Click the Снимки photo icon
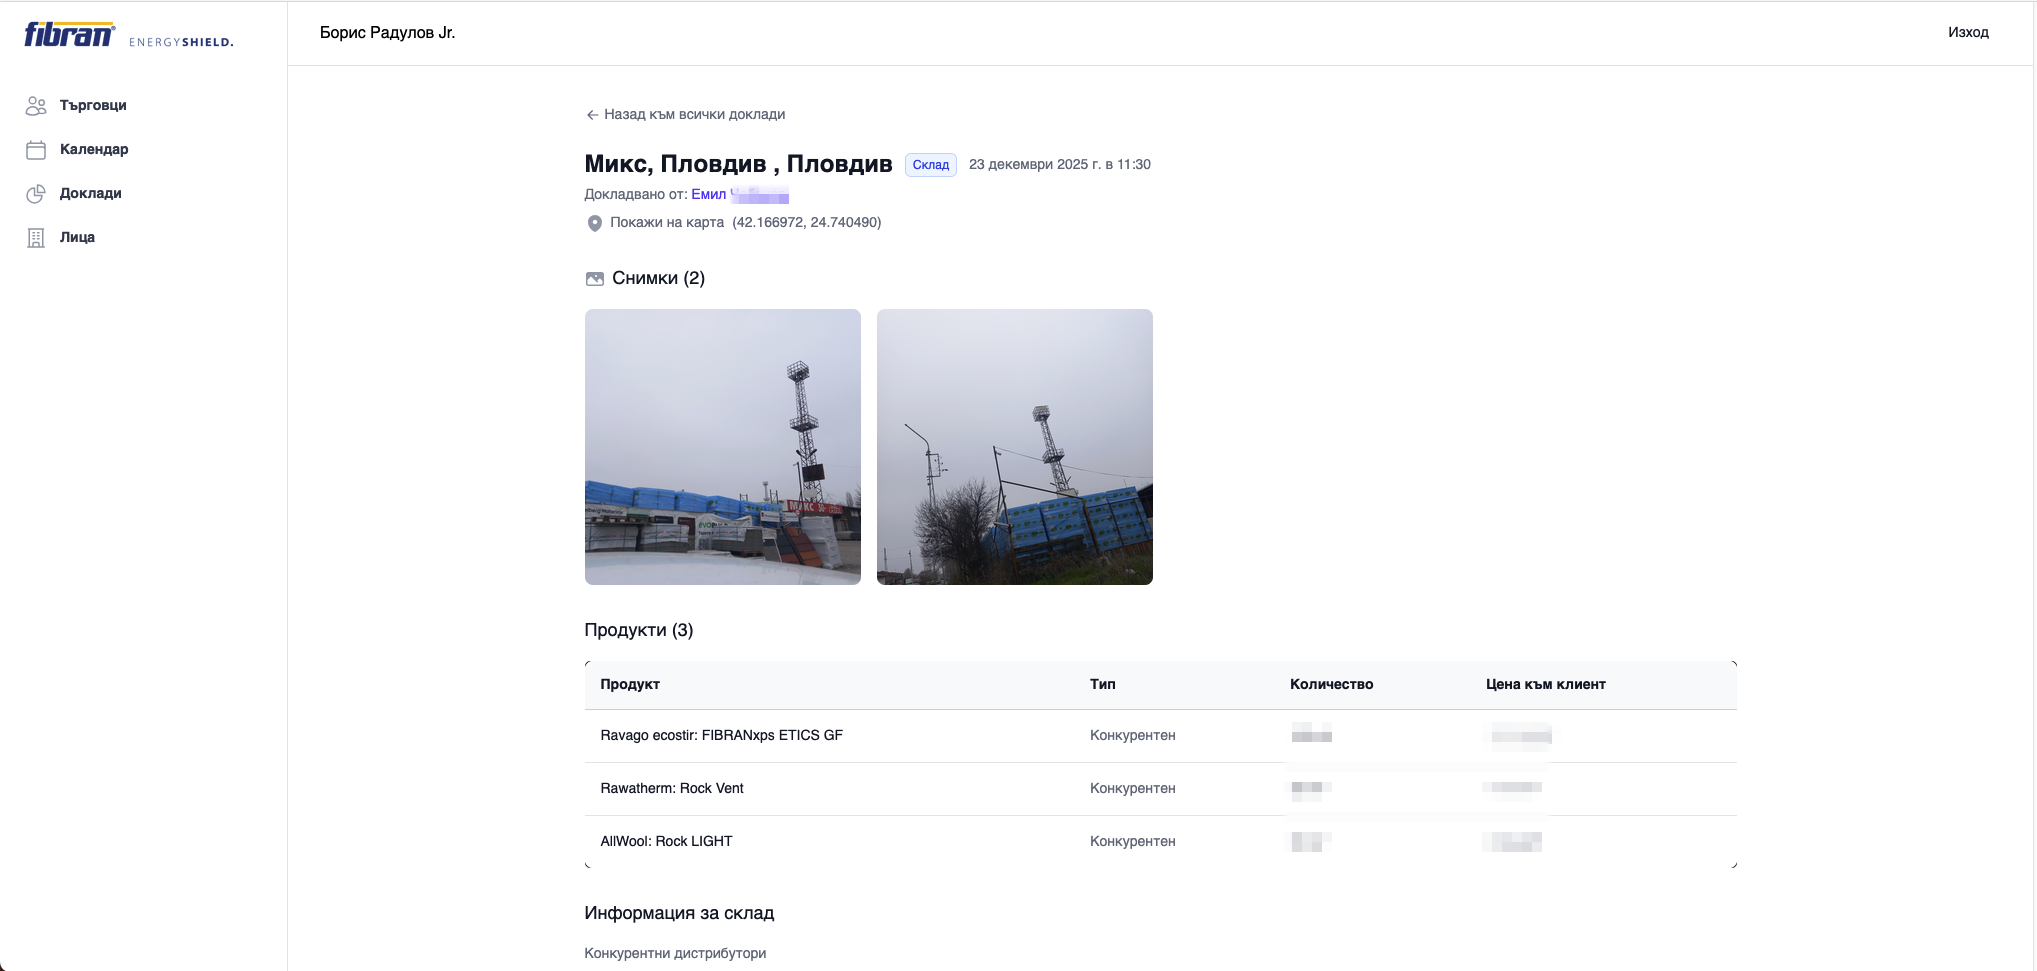Viewport: 2037px width, 971px height. point(595,279)
